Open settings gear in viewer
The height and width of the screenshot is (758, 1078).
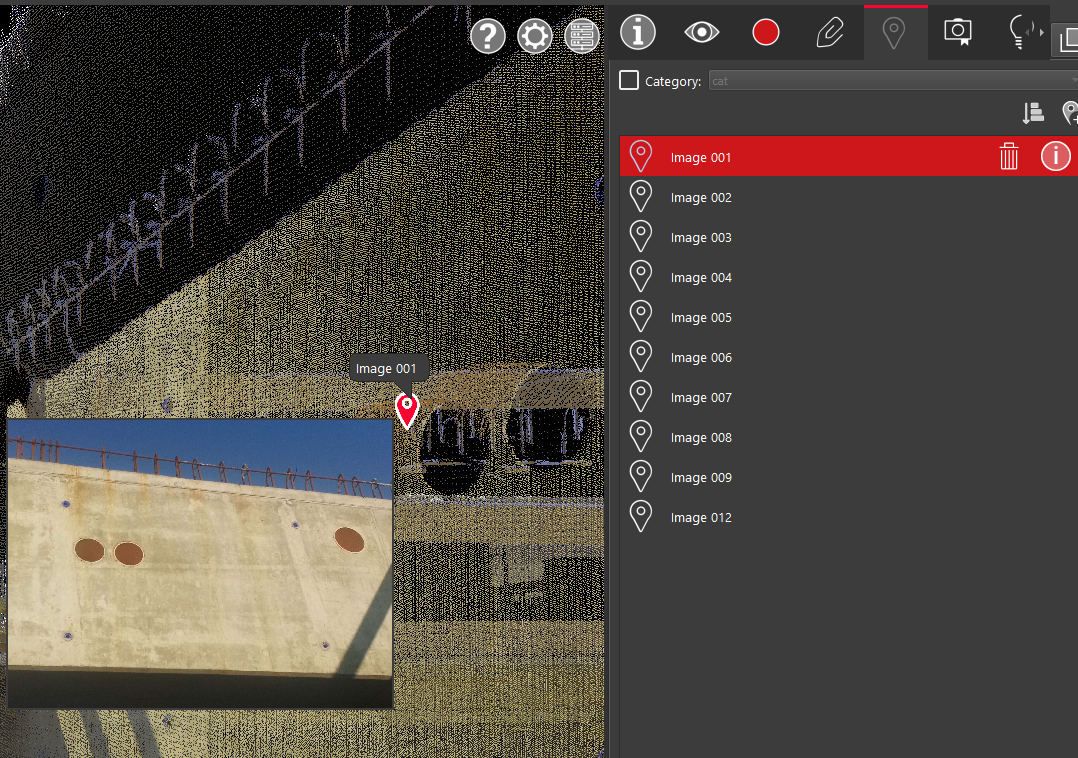click(535, 37)
